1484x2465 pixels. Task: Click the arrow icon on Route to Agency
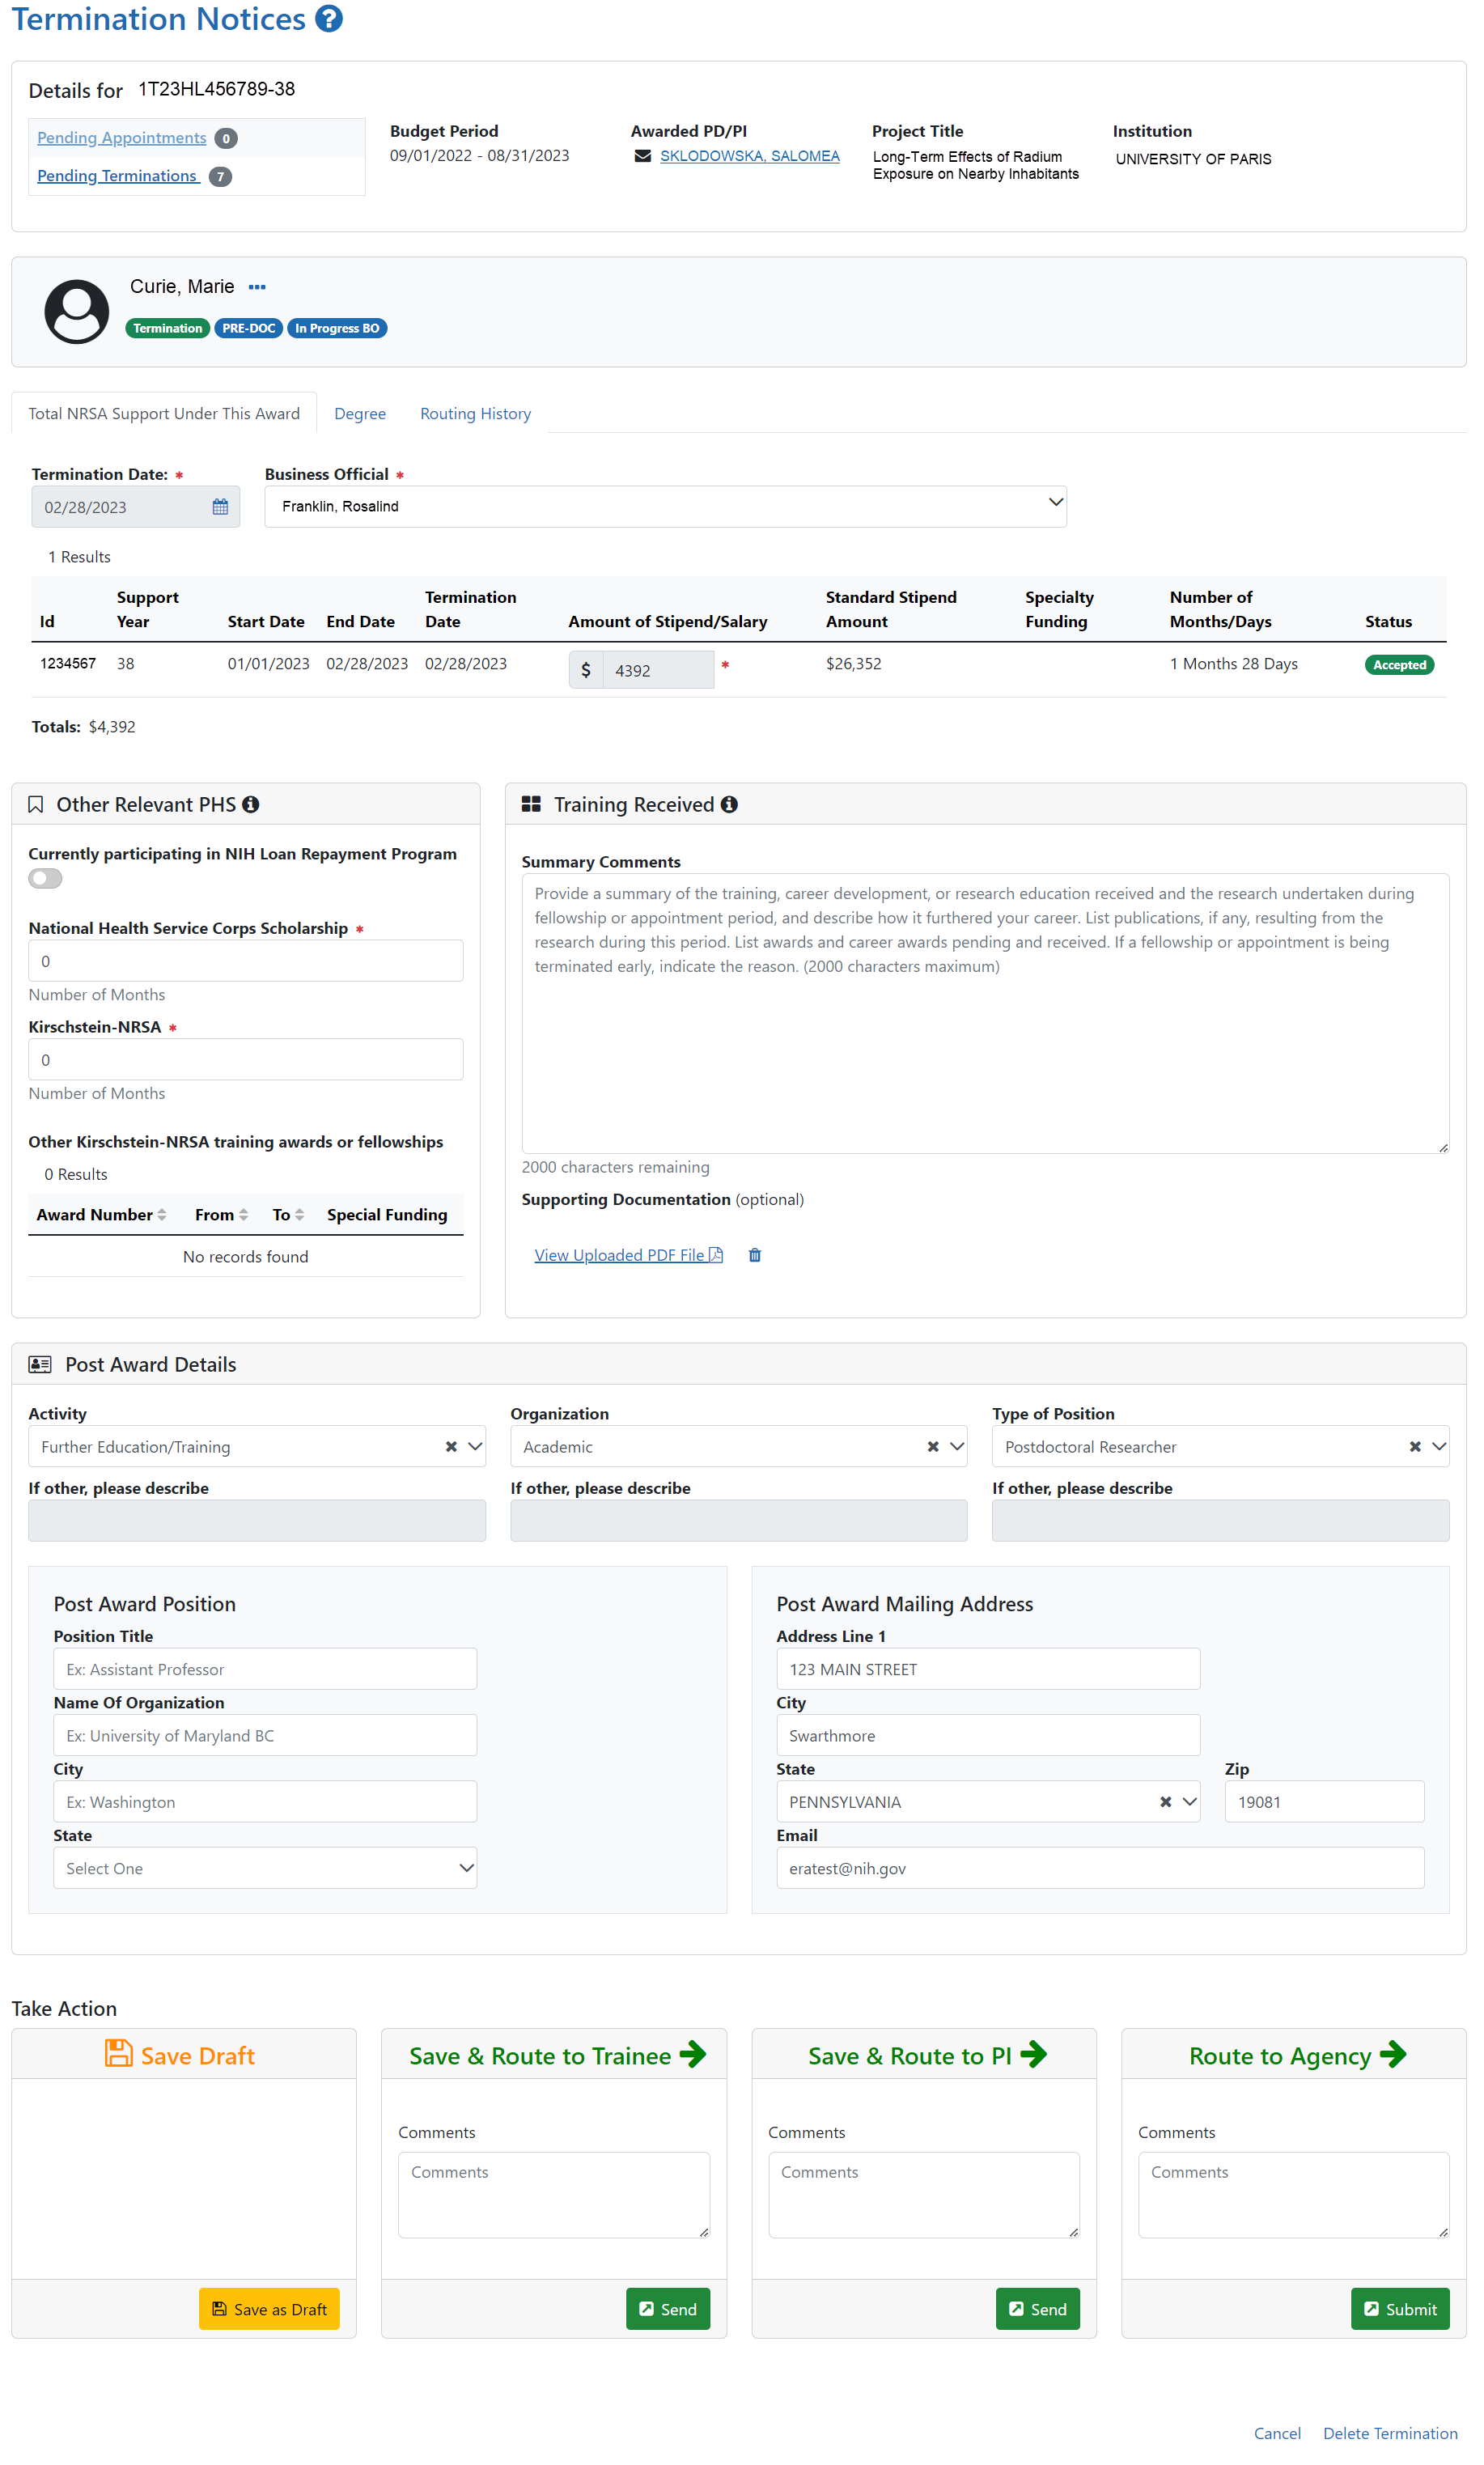click(1393, 2054)
